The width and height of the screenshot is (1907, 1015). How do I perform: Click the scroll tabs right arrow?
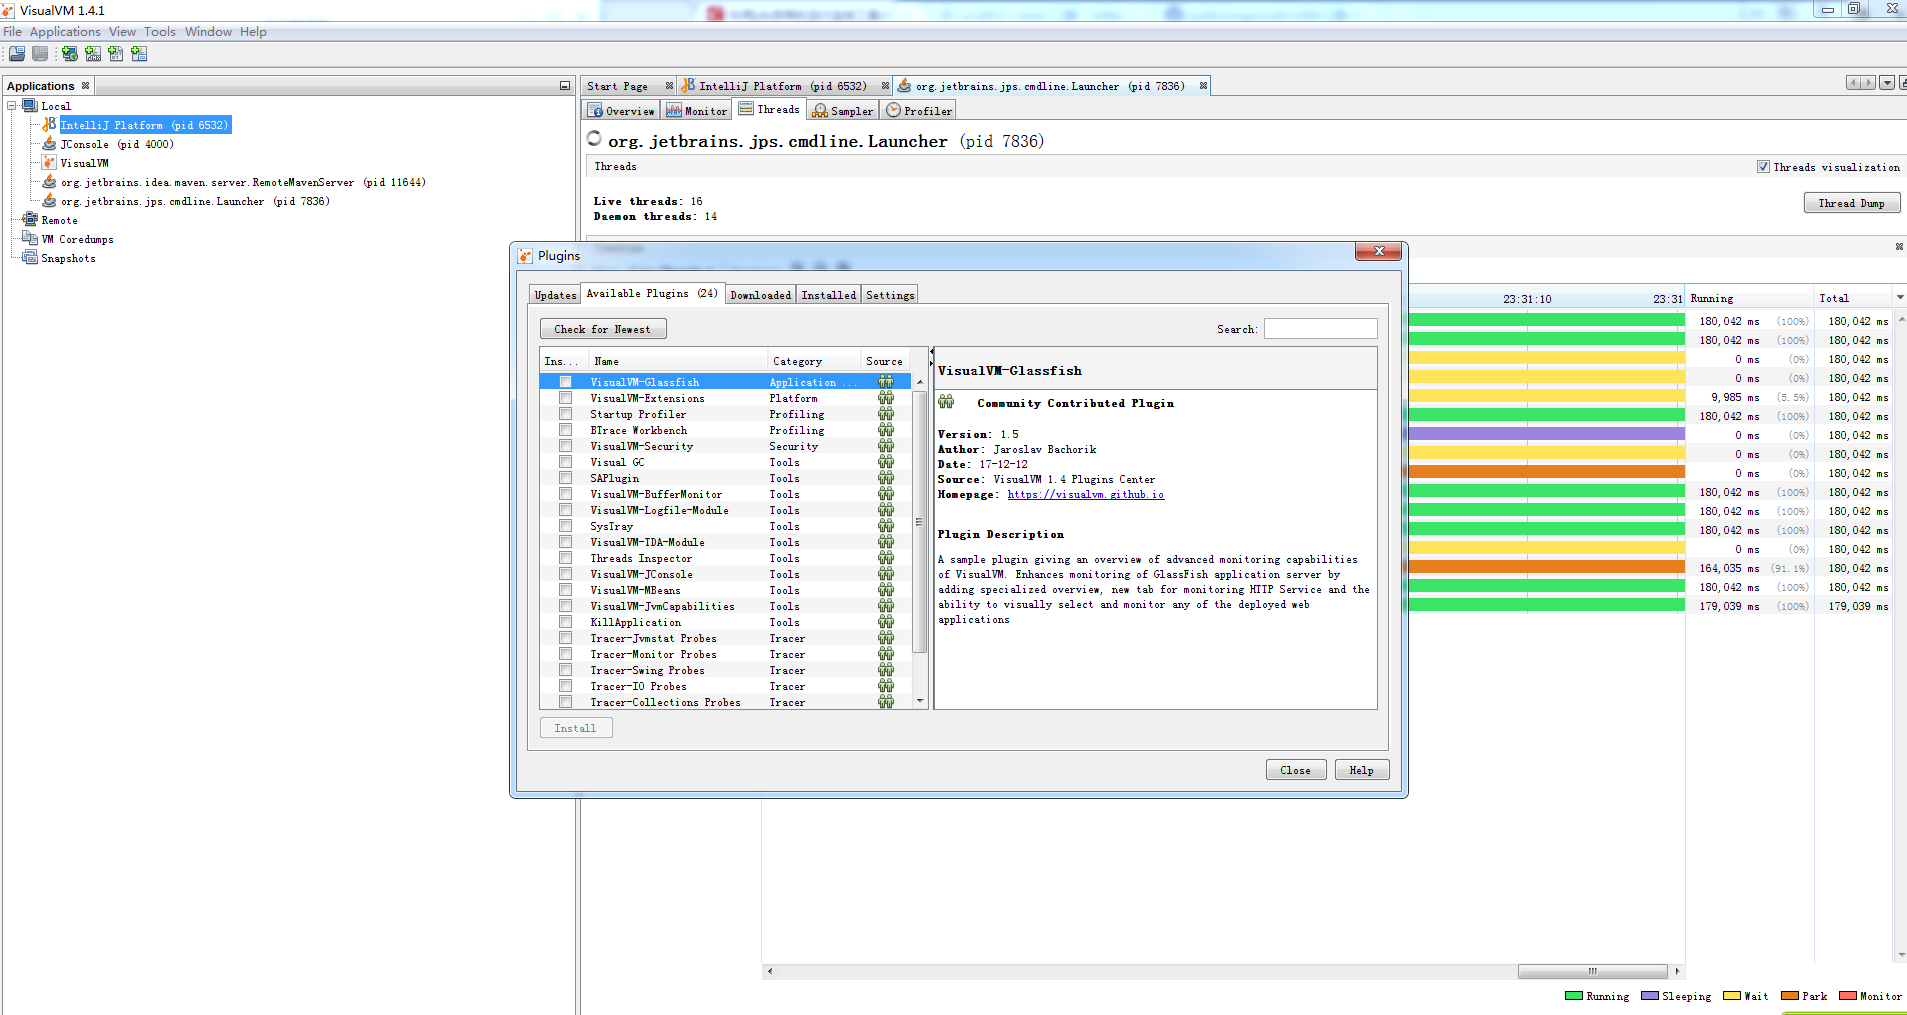pos(1868,83)
